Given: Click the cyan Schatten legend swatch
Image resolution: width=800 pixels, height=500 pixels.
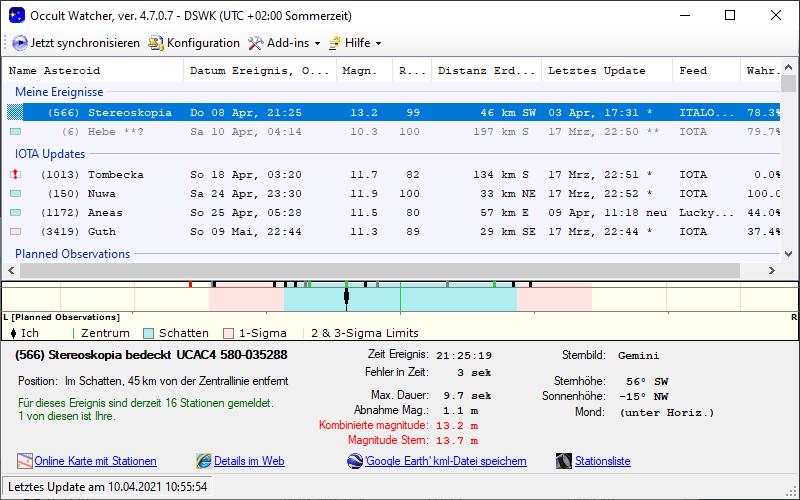Looking at the screenshot, I should click(149, 333).
